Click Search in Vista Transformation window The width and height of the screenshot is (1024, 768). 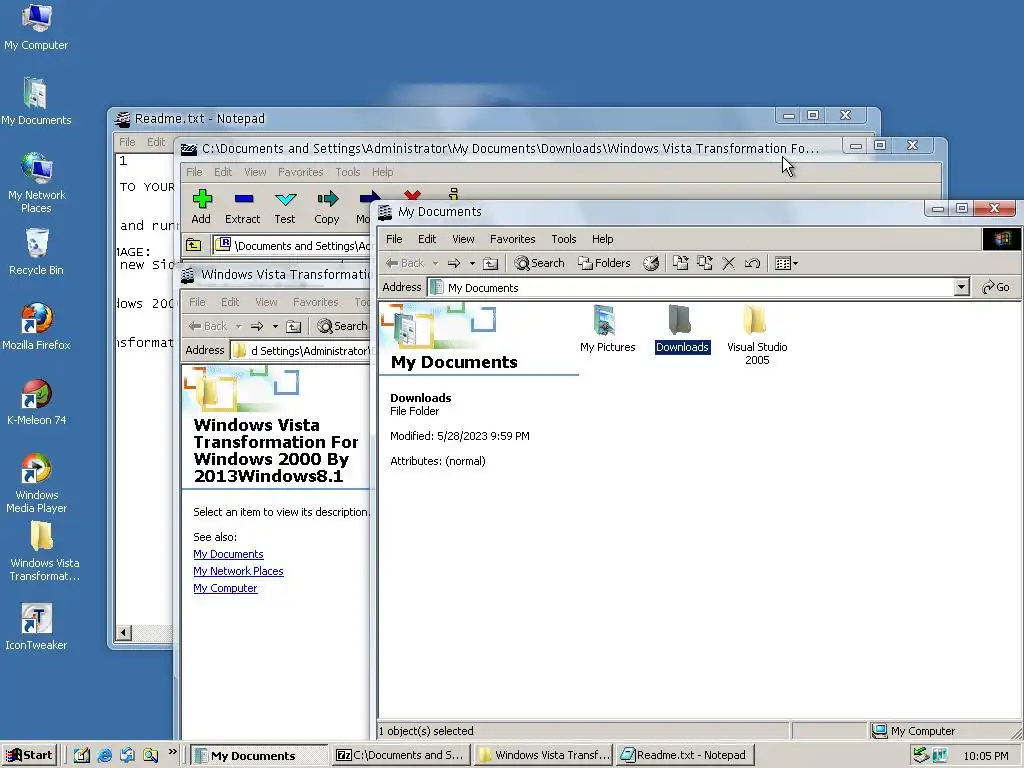[342, 326]
